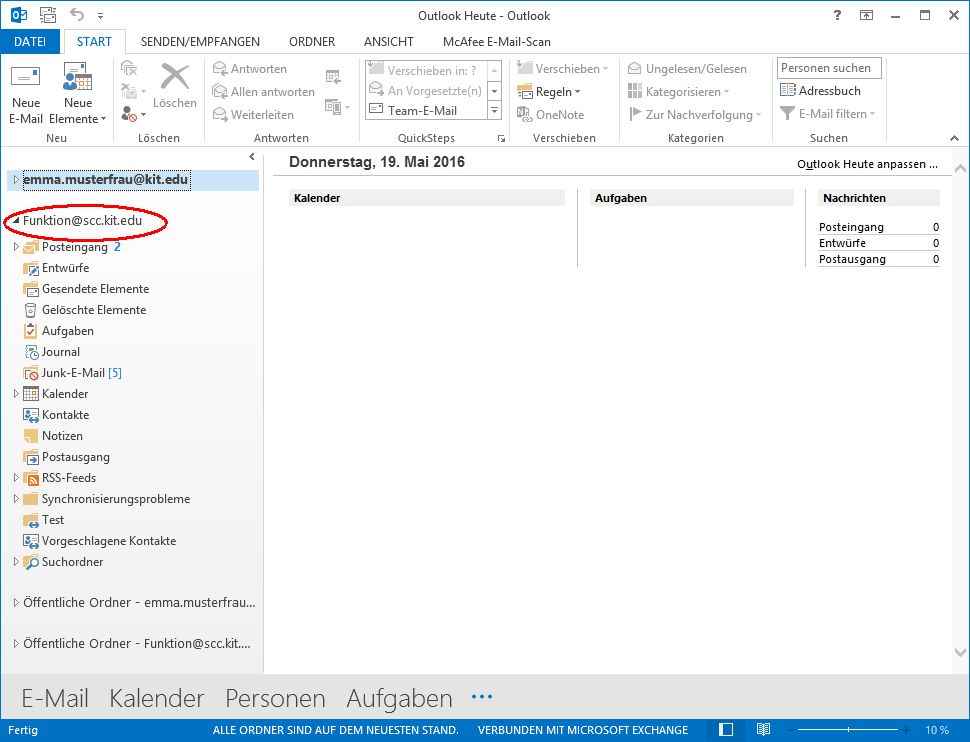The width and height of the screenshot is (970, 742).
Task: Open the Gesendete Elemente folder
Action: [95, 289]
